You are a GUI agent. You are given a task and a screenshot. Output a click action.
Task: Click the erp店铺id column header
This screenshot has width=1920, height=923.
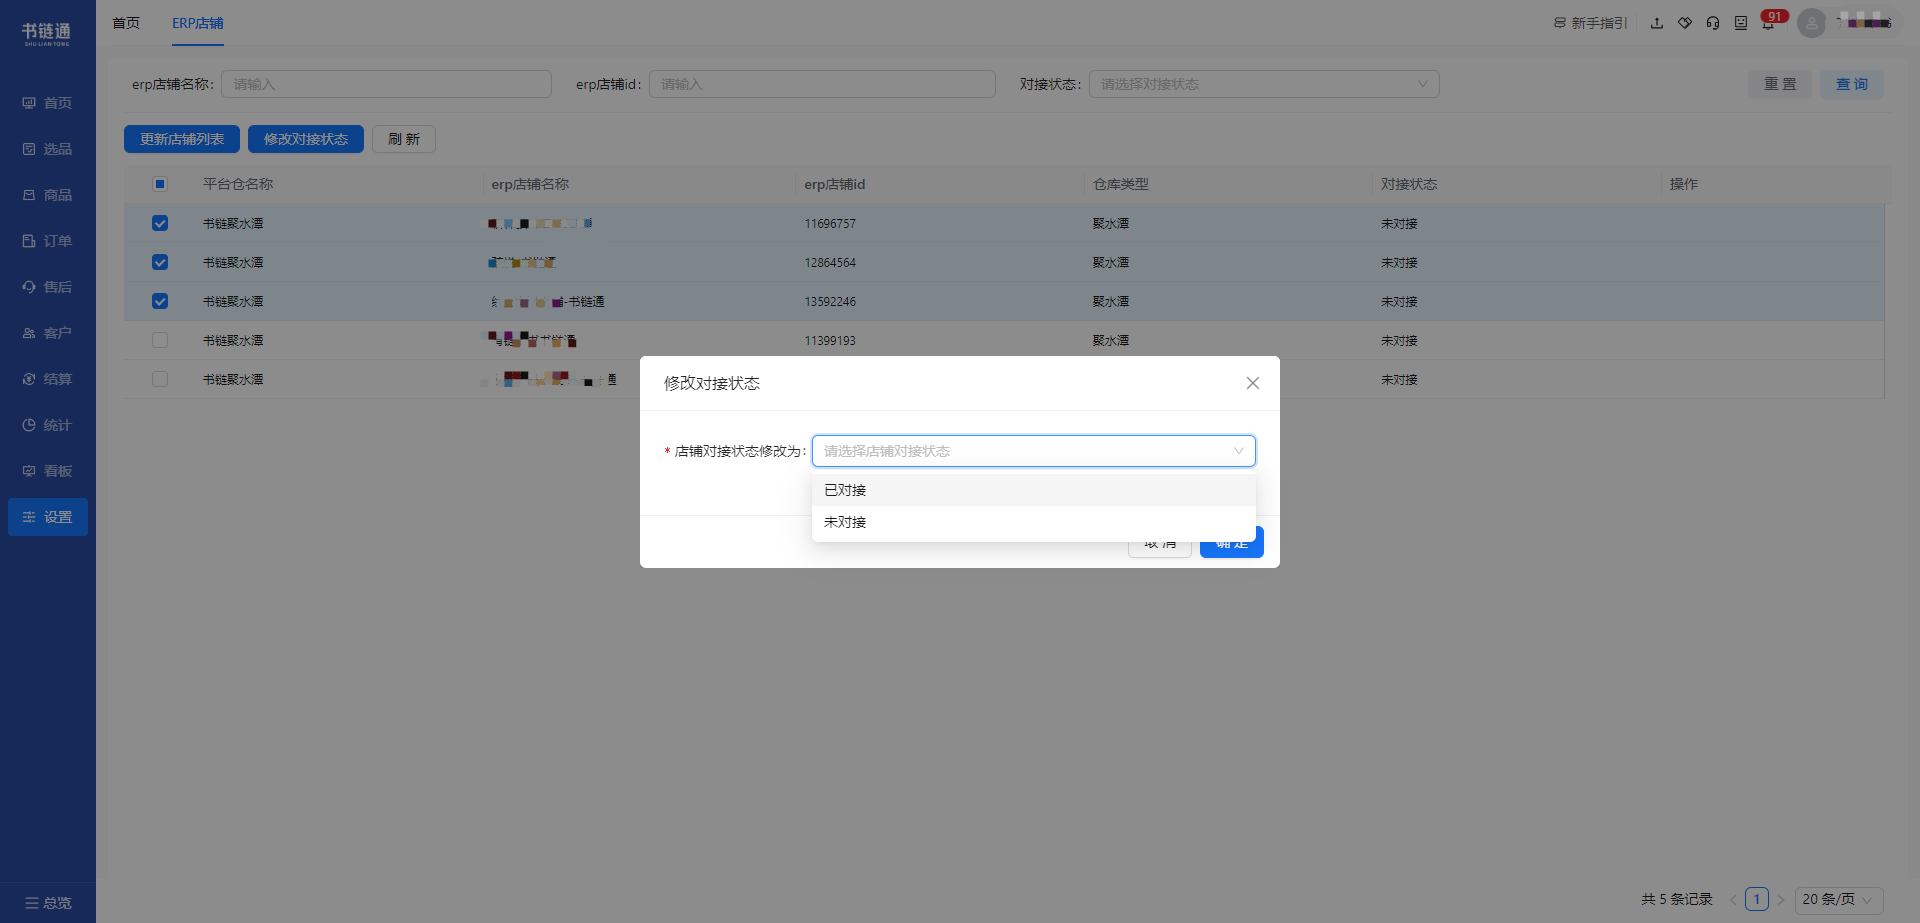(835, 184)
